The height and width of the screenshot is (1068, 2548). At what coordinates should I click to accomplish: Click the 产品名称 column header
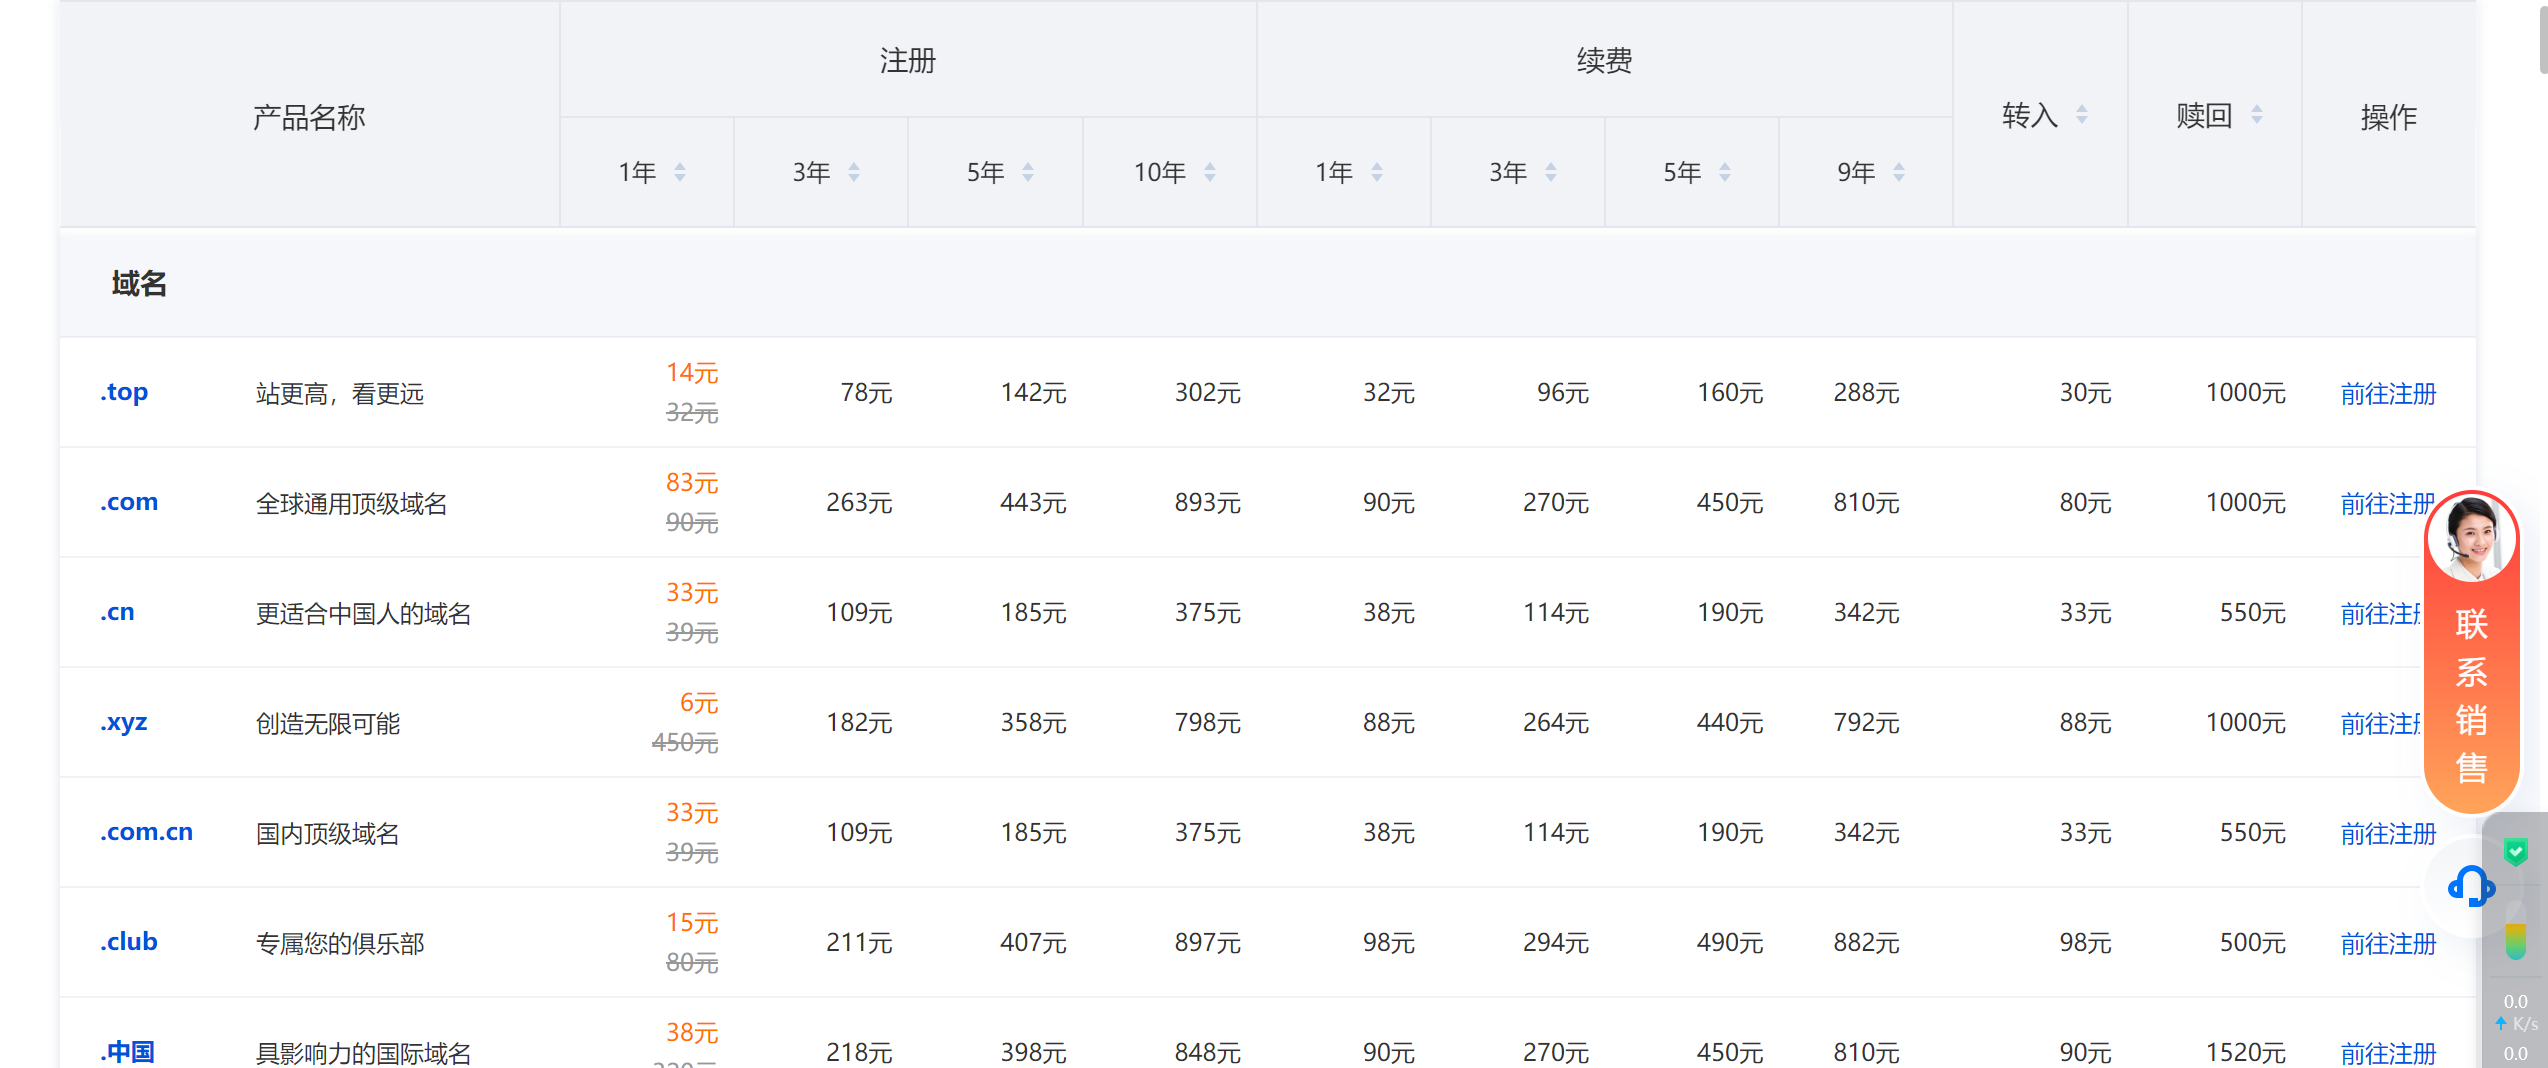coord(309,117)
